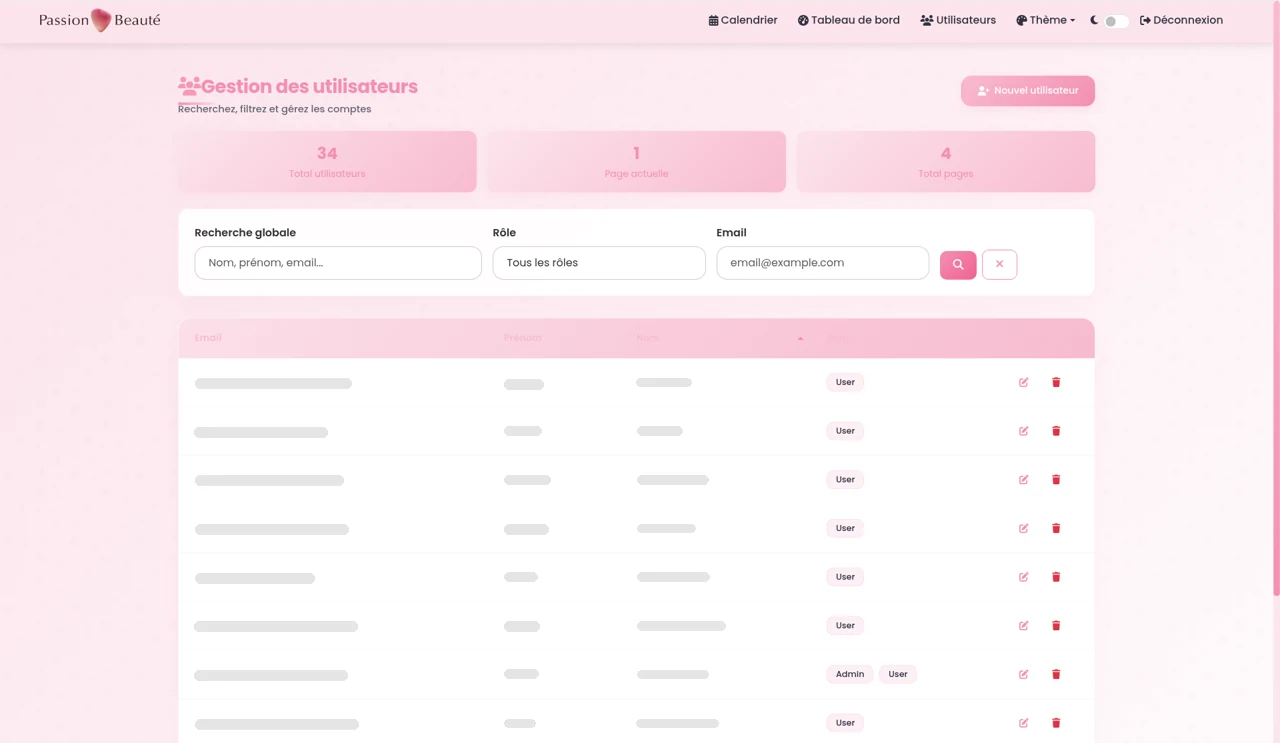
Task: Delete the user in the first row
Action: [x=1056, y=382]
